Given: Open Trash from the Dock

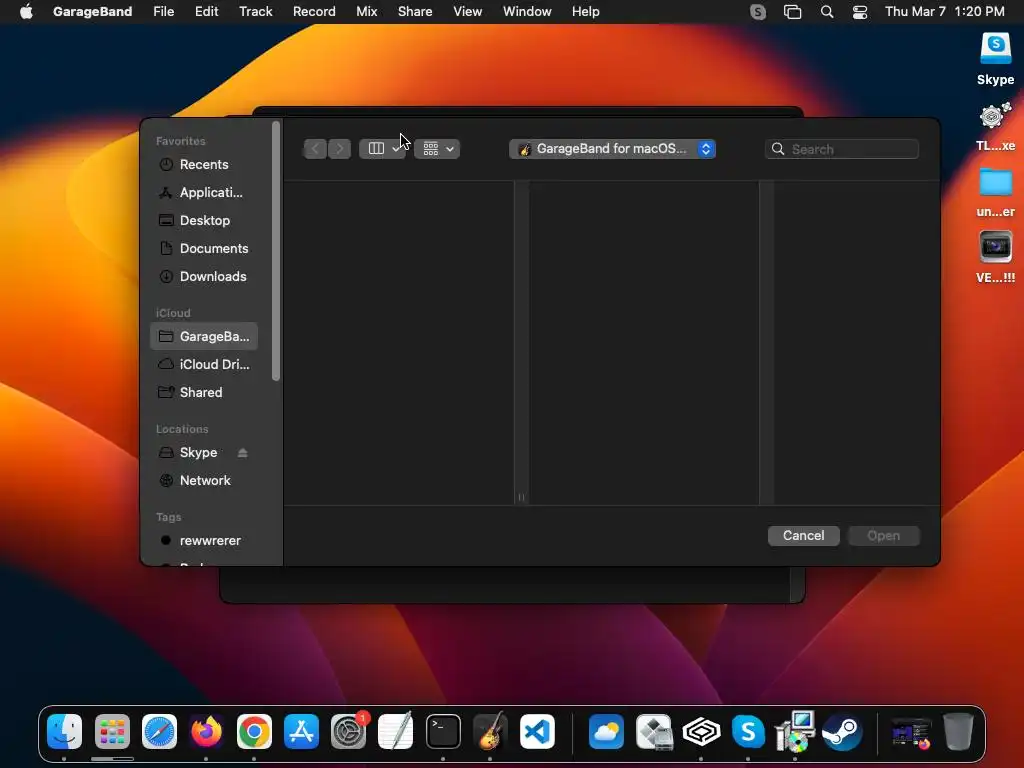Looking at the screenshot, I should 958,731.
